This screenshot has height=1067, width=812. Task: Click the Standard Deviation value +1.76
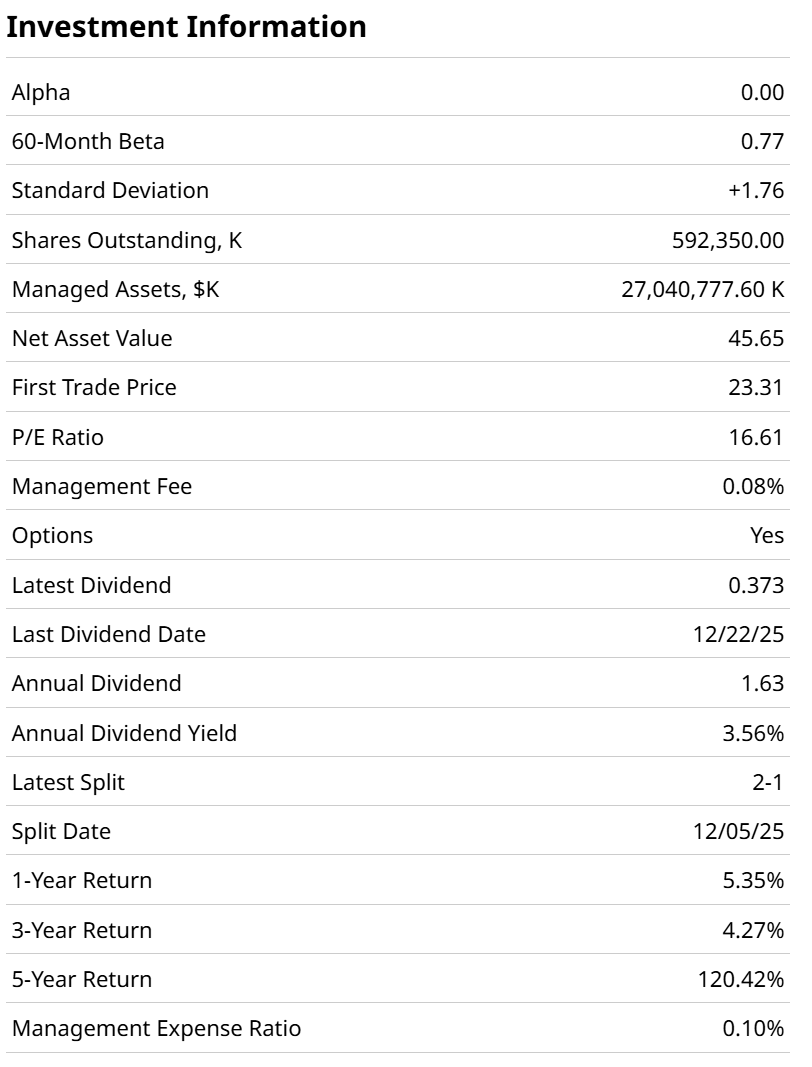[756, 191]
